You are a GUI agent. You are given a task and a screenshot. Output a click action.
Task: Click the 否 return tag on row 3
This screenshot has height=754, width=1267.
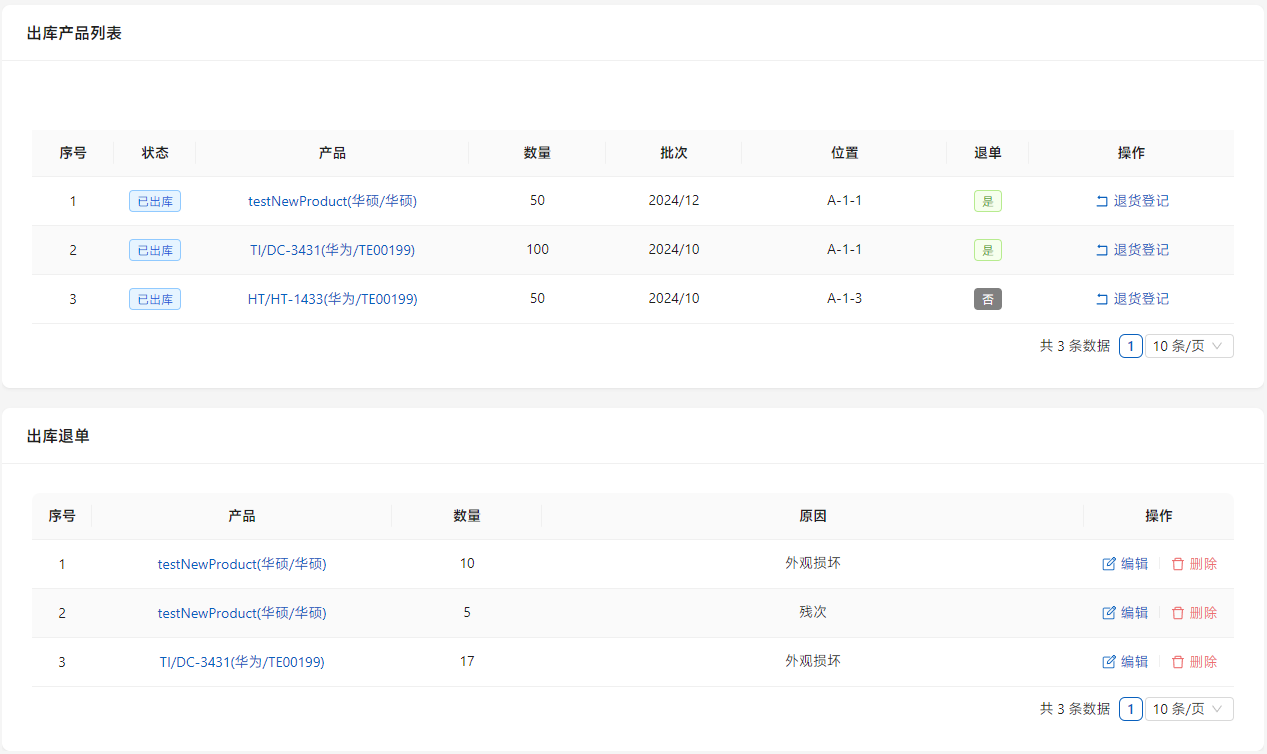pyautogui.click(x=987, y=299)
